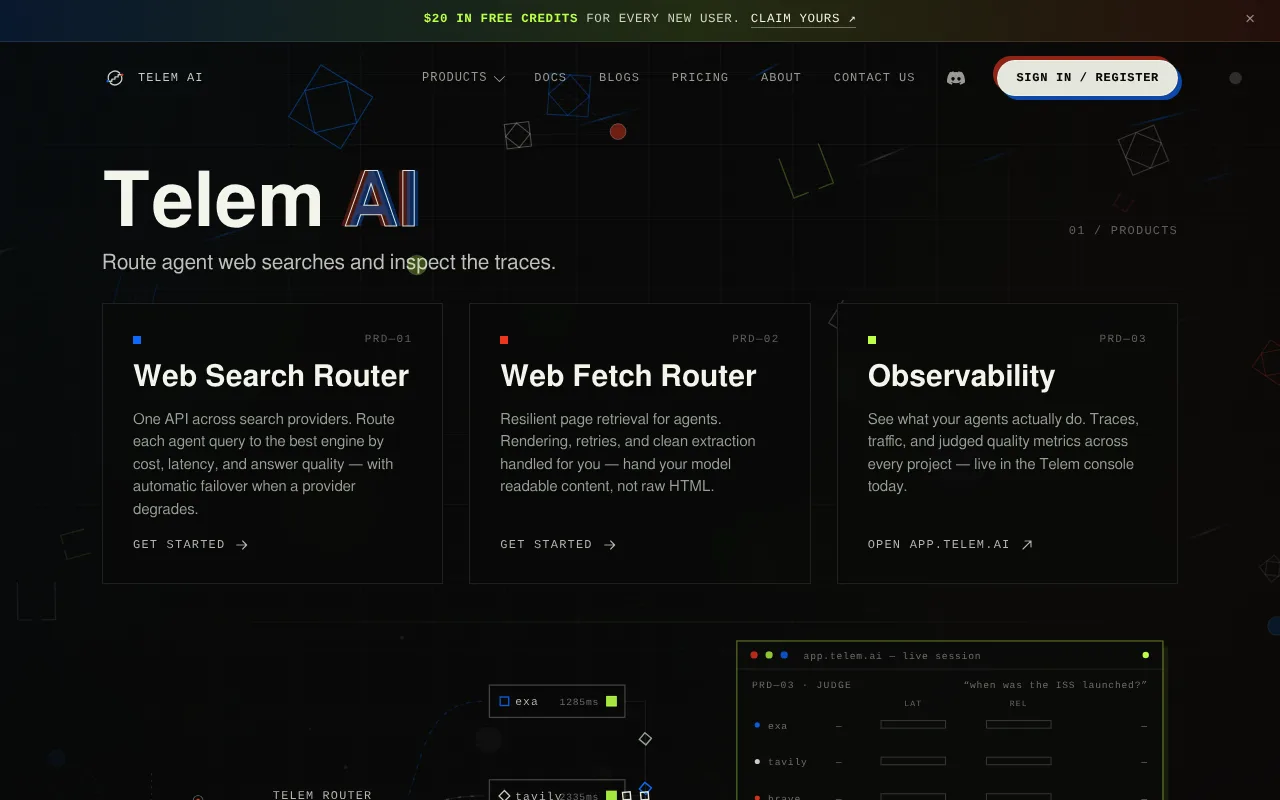Open the Blogs section
Image resolution: width=1280 pixels, height=800 pixels.
click(x=619, y=77)
